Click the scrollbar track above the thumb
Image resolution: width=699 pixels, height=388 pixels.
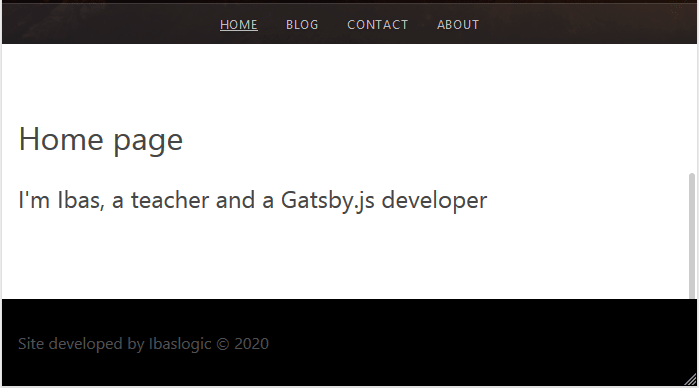[x=692, y=108]
